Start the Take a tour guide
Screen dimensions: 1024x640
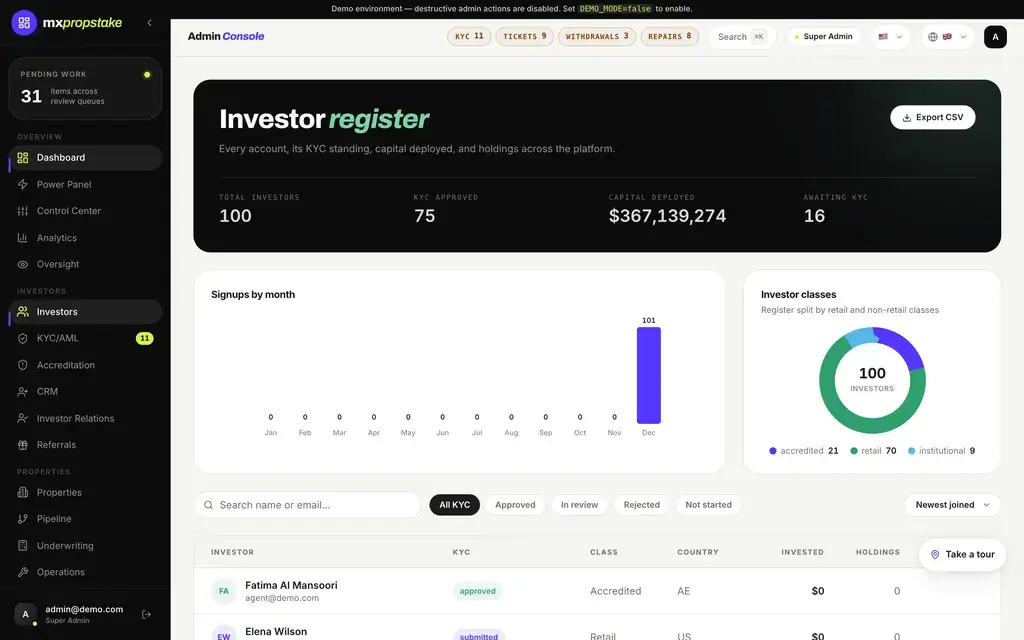(962, 554)
